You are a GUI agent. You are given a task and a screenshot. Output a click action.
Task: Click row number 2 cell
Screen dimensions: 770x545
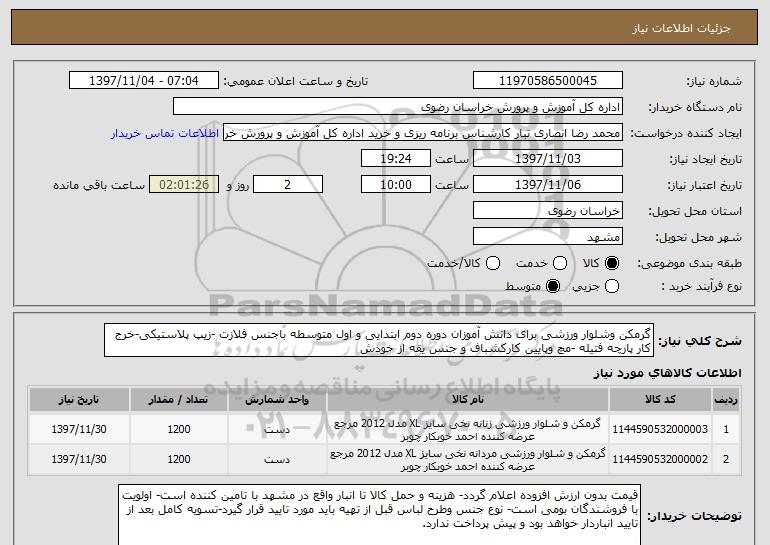click(x=726, y=459)
